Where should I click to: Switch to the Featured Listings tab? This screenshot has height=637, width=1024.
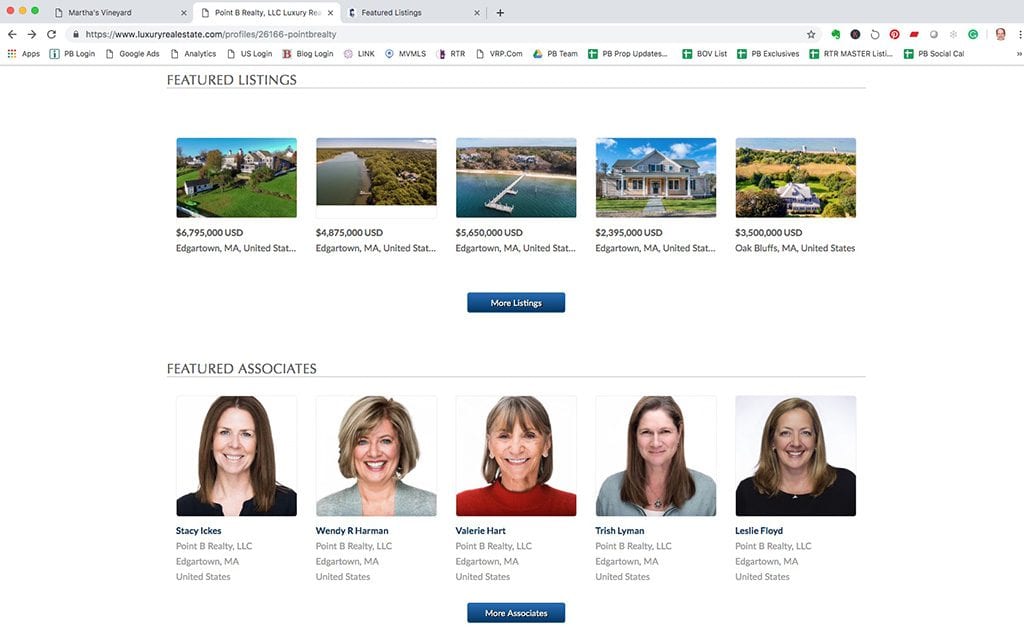(x=410, y=12)
